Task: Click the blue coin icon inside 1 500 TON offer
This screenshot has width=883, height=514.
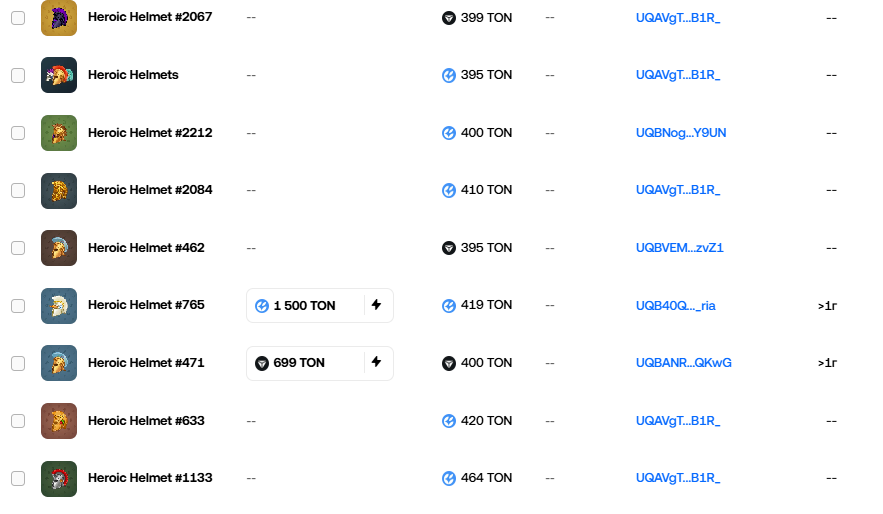Action: tap(262, 306)
